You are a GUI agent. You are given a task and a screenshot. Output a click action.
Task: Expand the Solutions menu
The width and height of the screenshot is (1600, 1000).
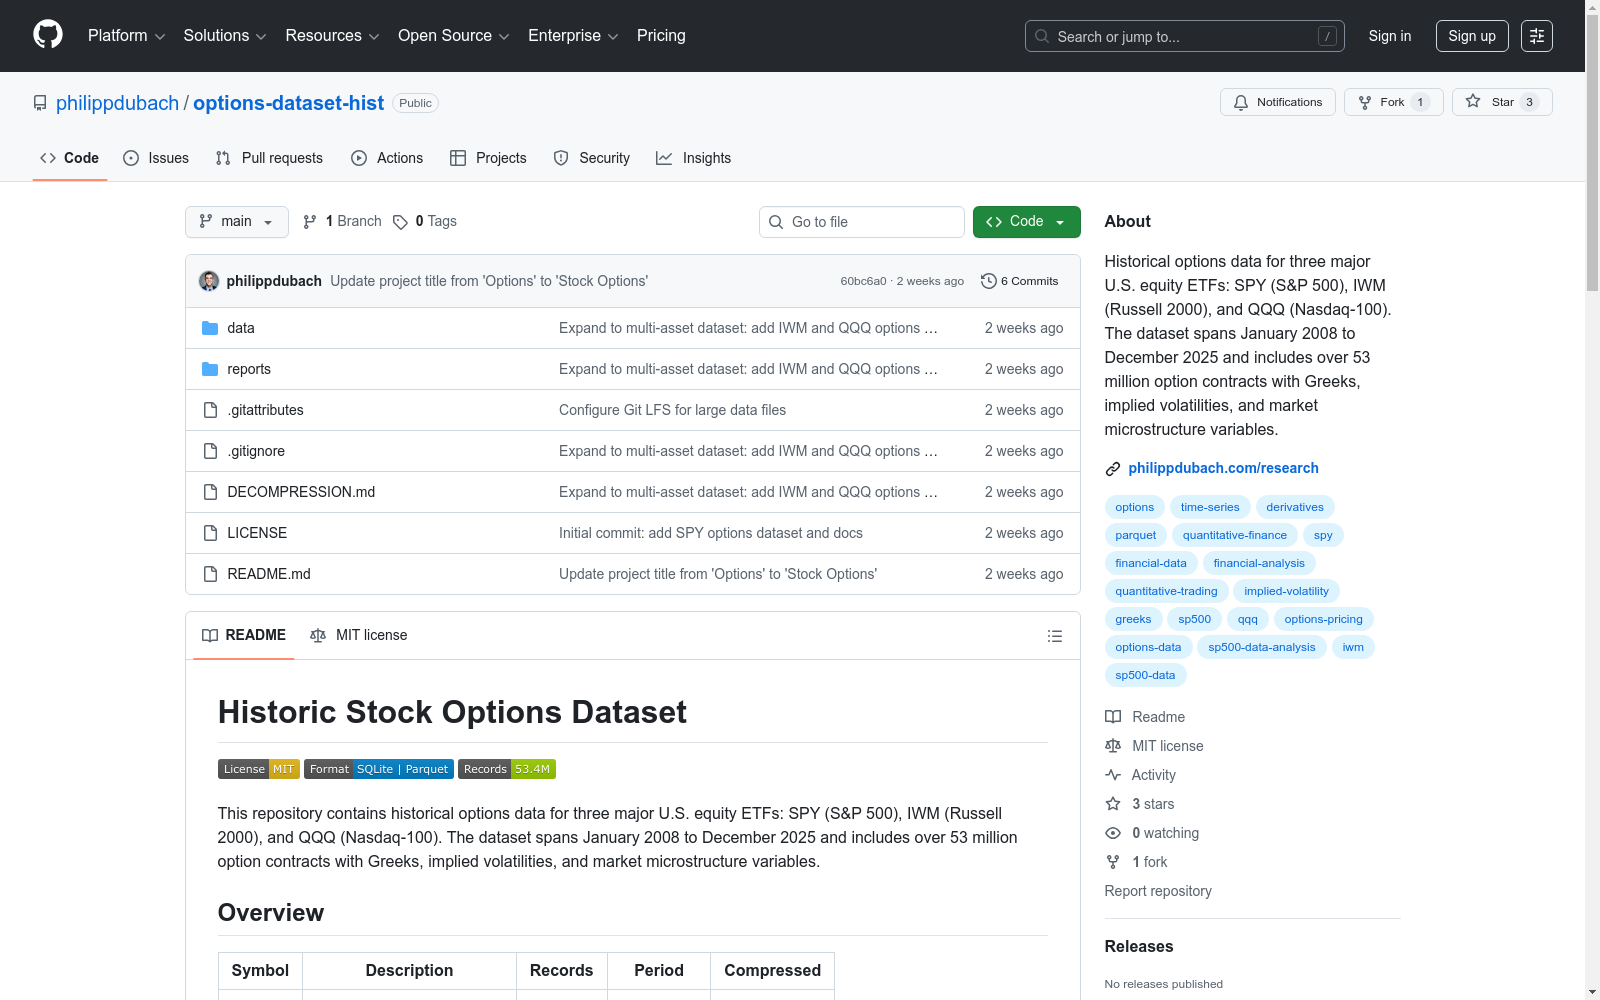[x=225, y=36]
